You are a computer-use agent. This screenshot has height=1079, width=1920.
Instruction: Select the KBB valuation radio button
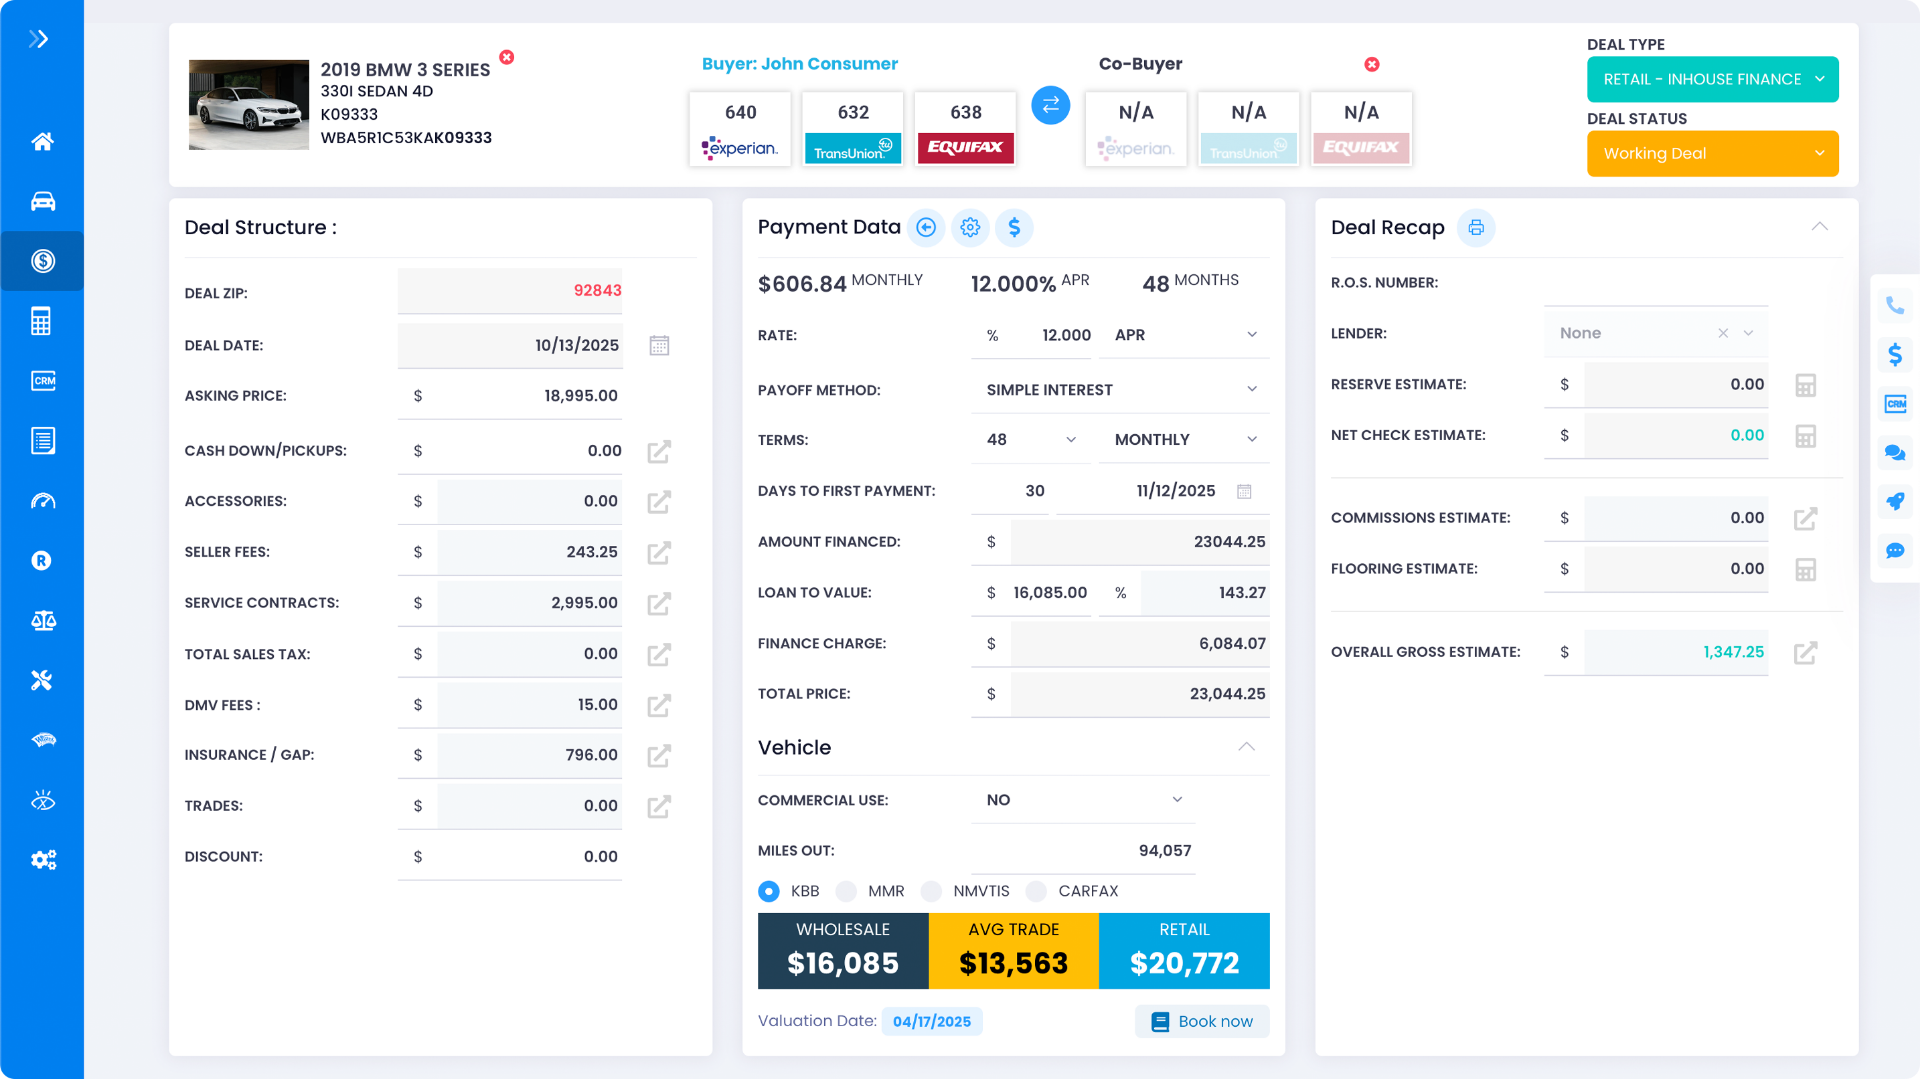pos(769,891)
